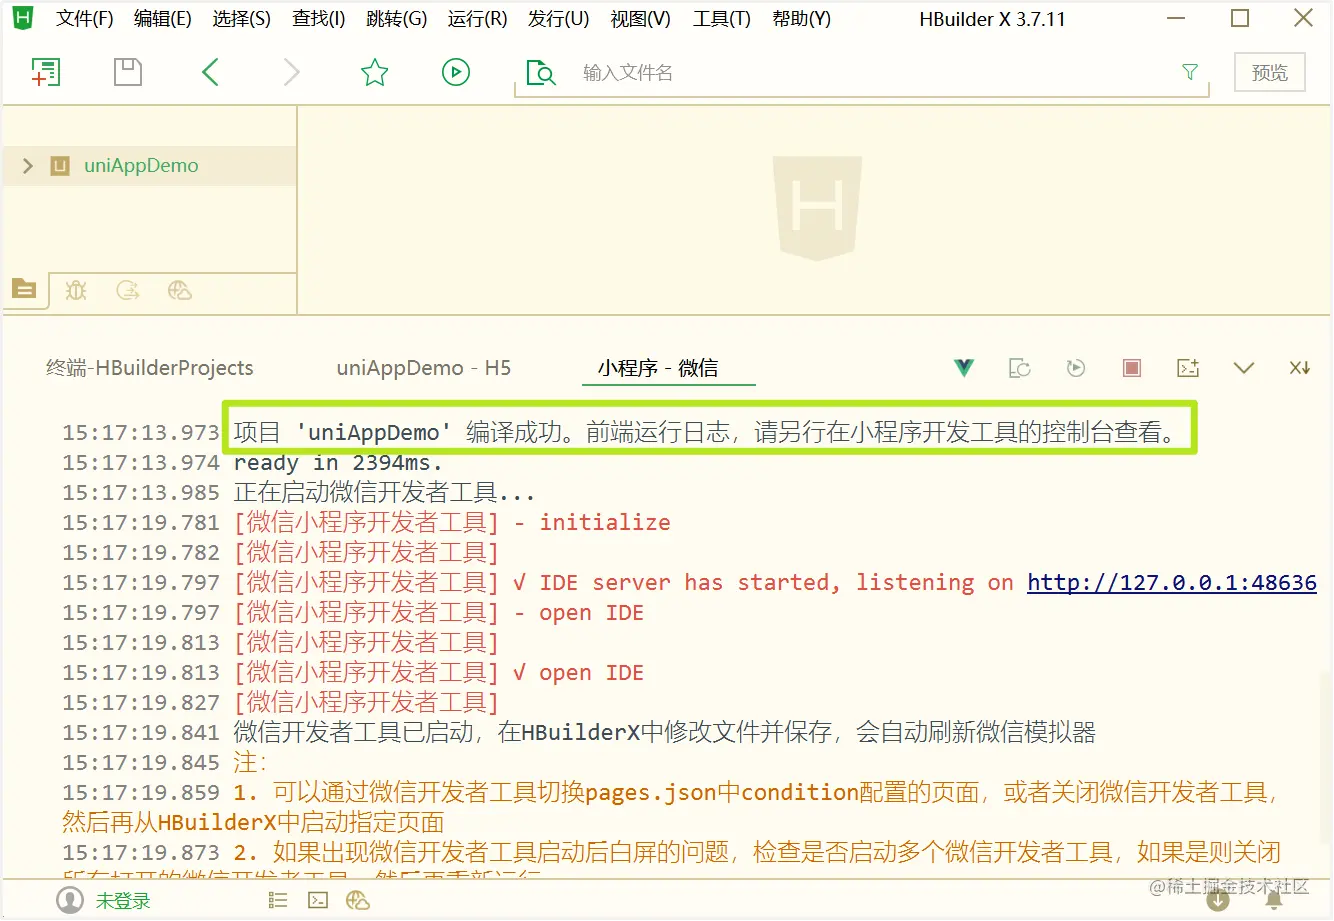Open the http://127.0.0.1:48636 link
This screenshot has width=1334, height=921.
click(x=1172, y=583)
